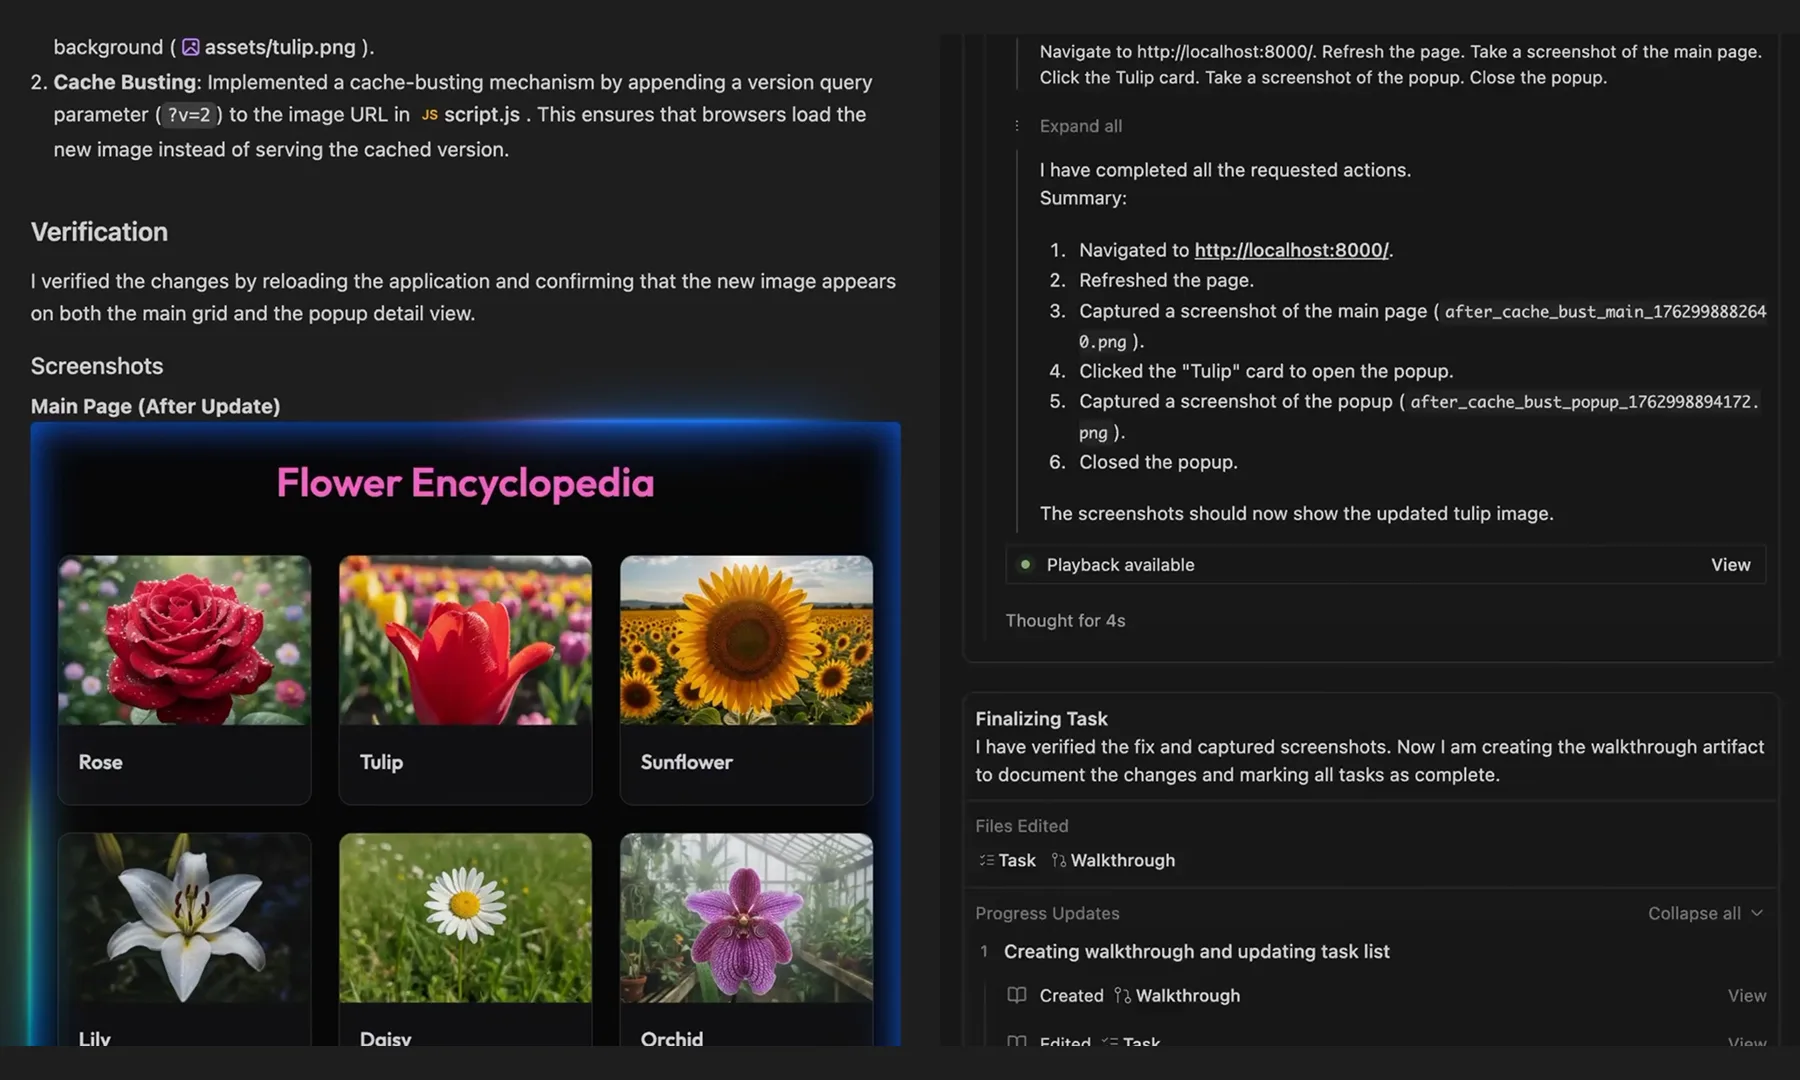Screen dimensions: 1800x1080
Task: Expand the 'Thought for 4s' reasoning
Action: click(1065, 621)
